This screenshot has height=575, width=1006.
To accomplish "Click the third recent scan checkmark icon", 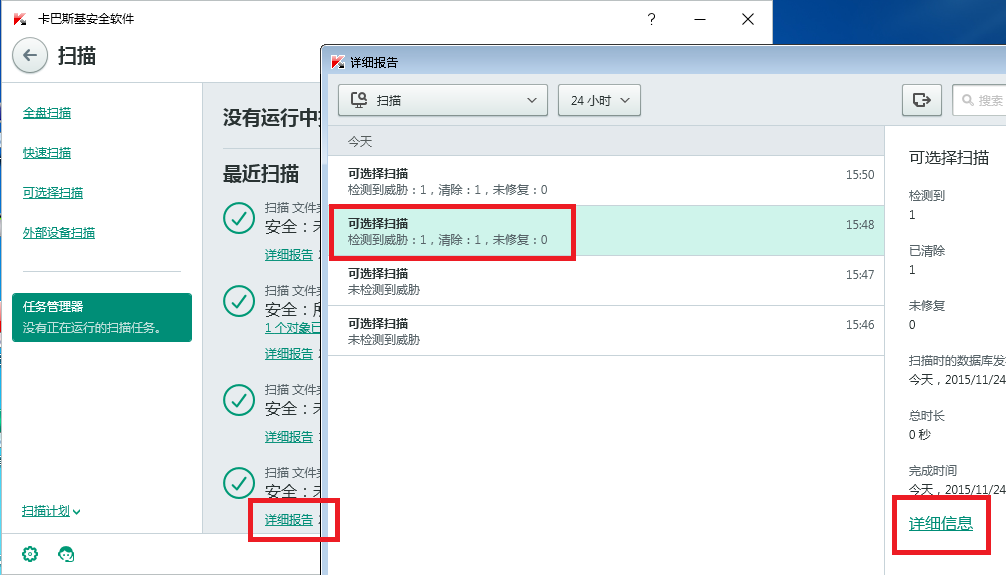I will click(239, 400).
